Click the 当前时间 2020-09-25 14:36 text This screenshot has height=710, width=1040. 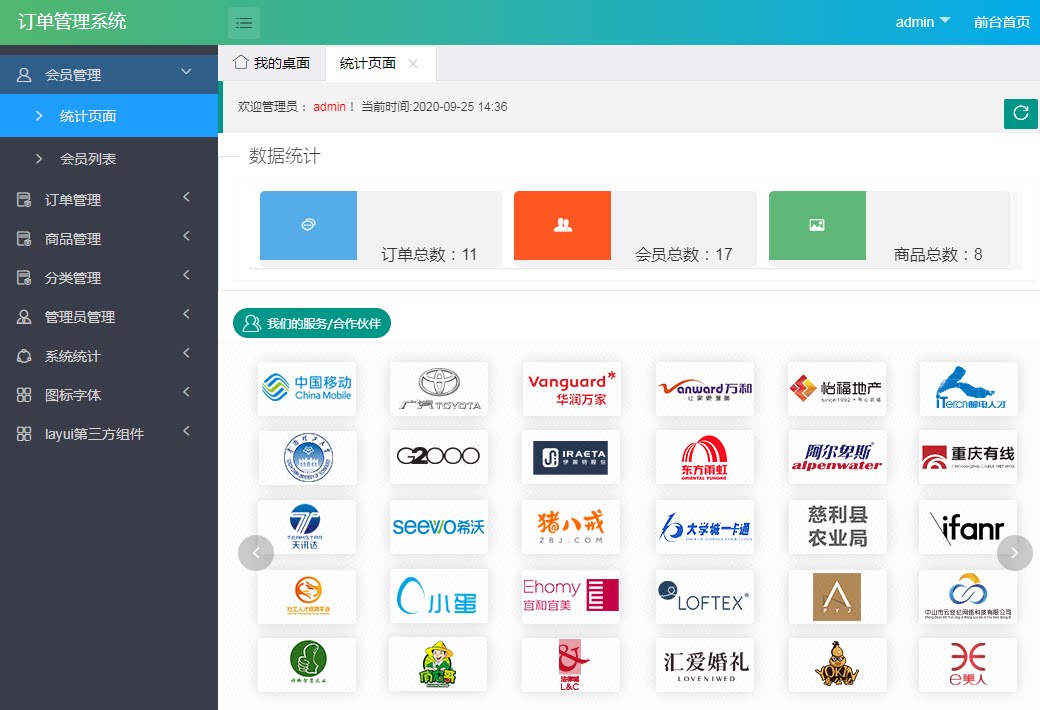coord(434,107)
